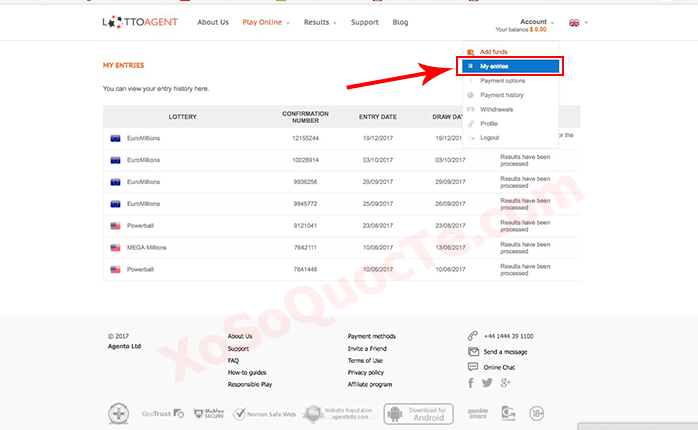Select confirmation number 12155244
The width and height of the screenshot is (698, 430).
[x=305, y=138]
